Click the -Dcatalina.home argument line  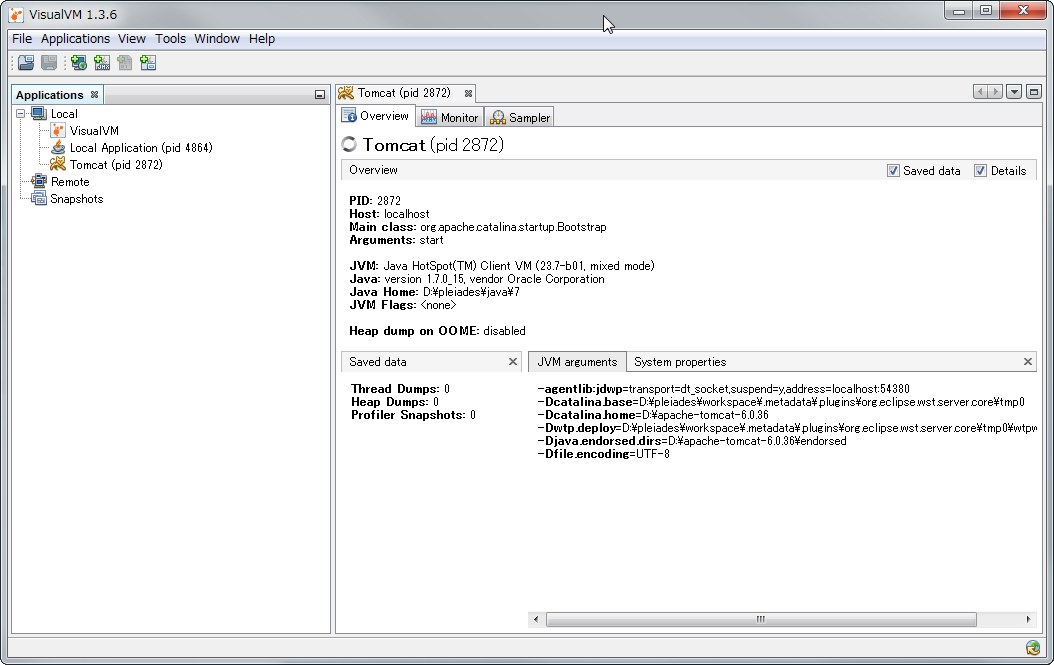[653, 415]
